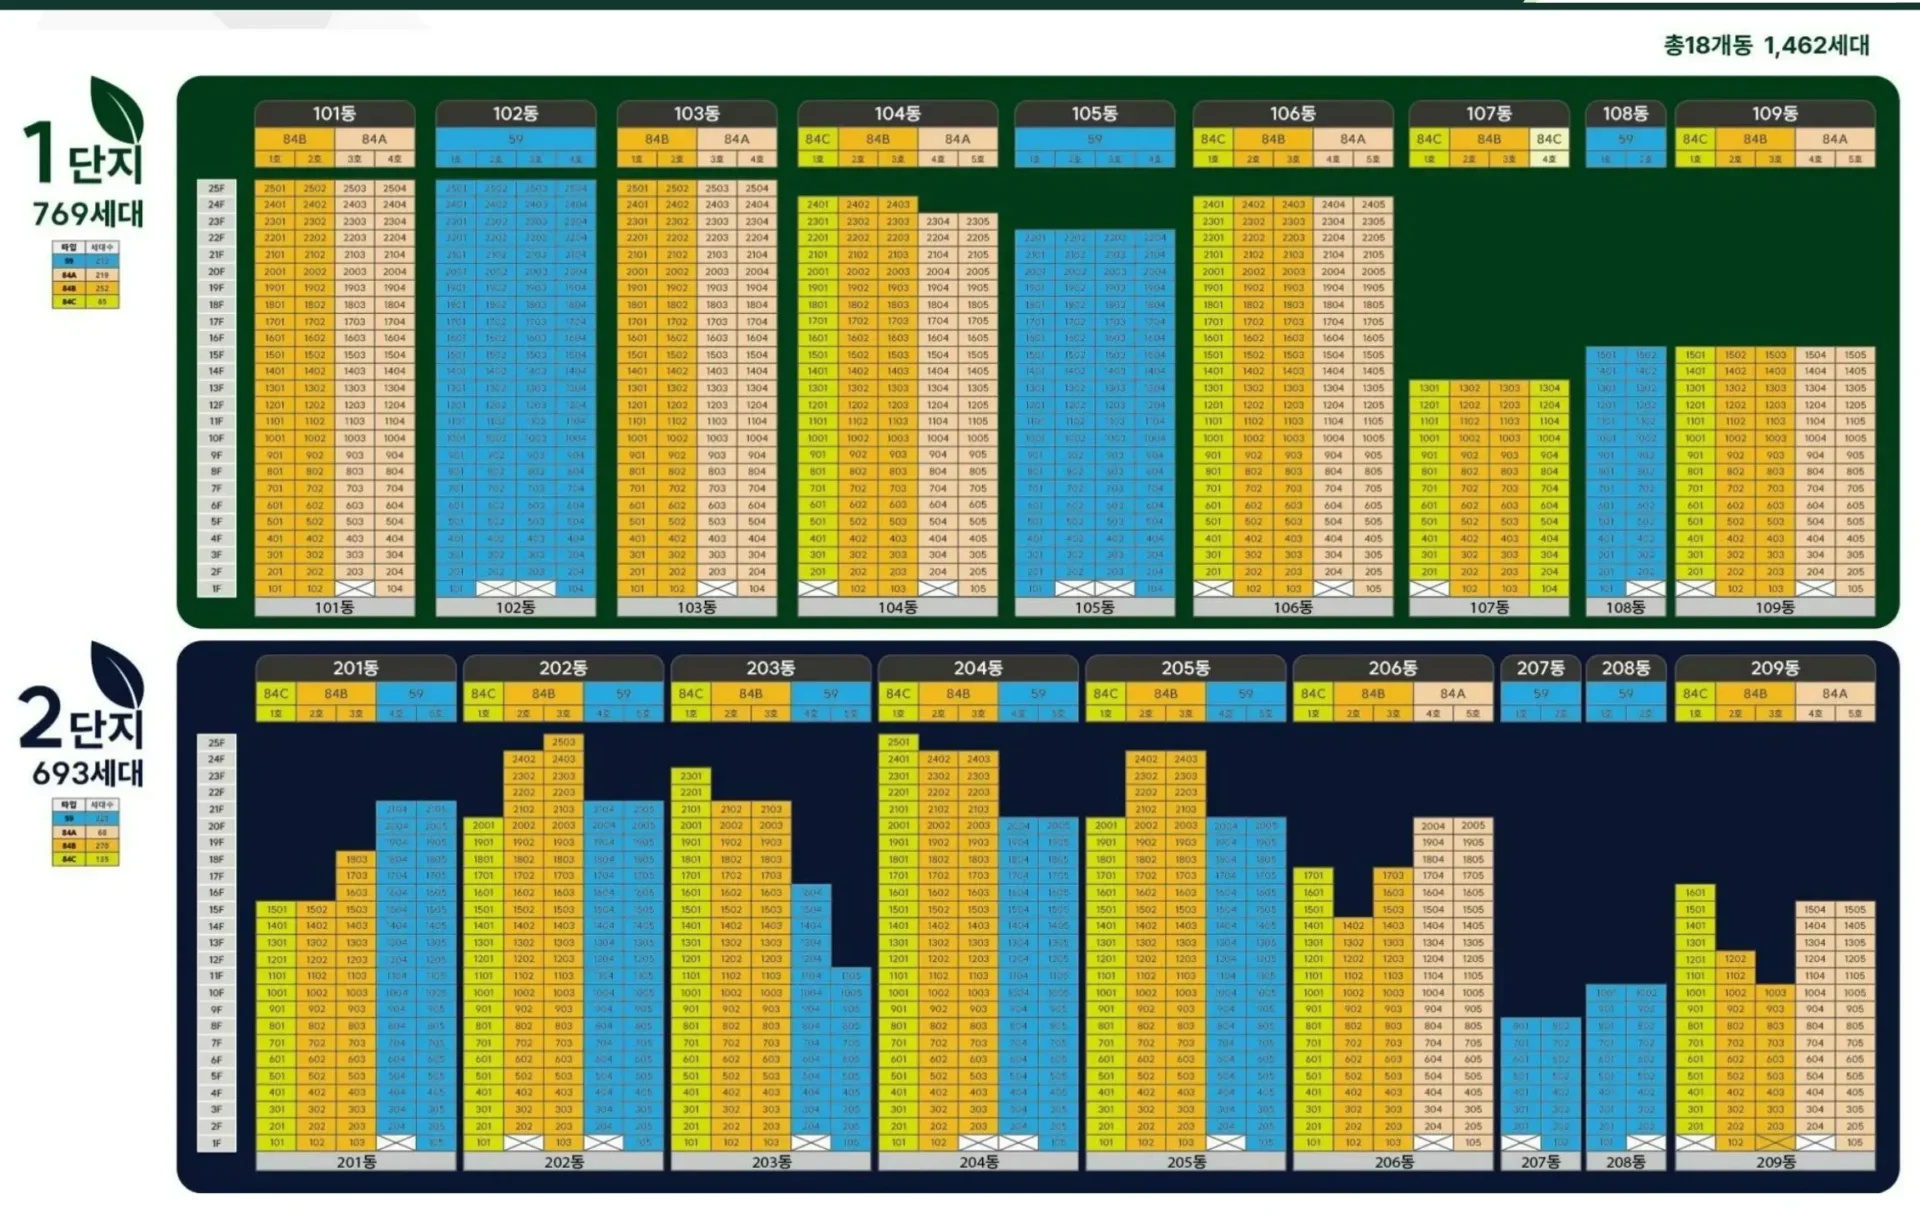
Task: Select unit 2501 in 101동
Action: tap(275, 188)
